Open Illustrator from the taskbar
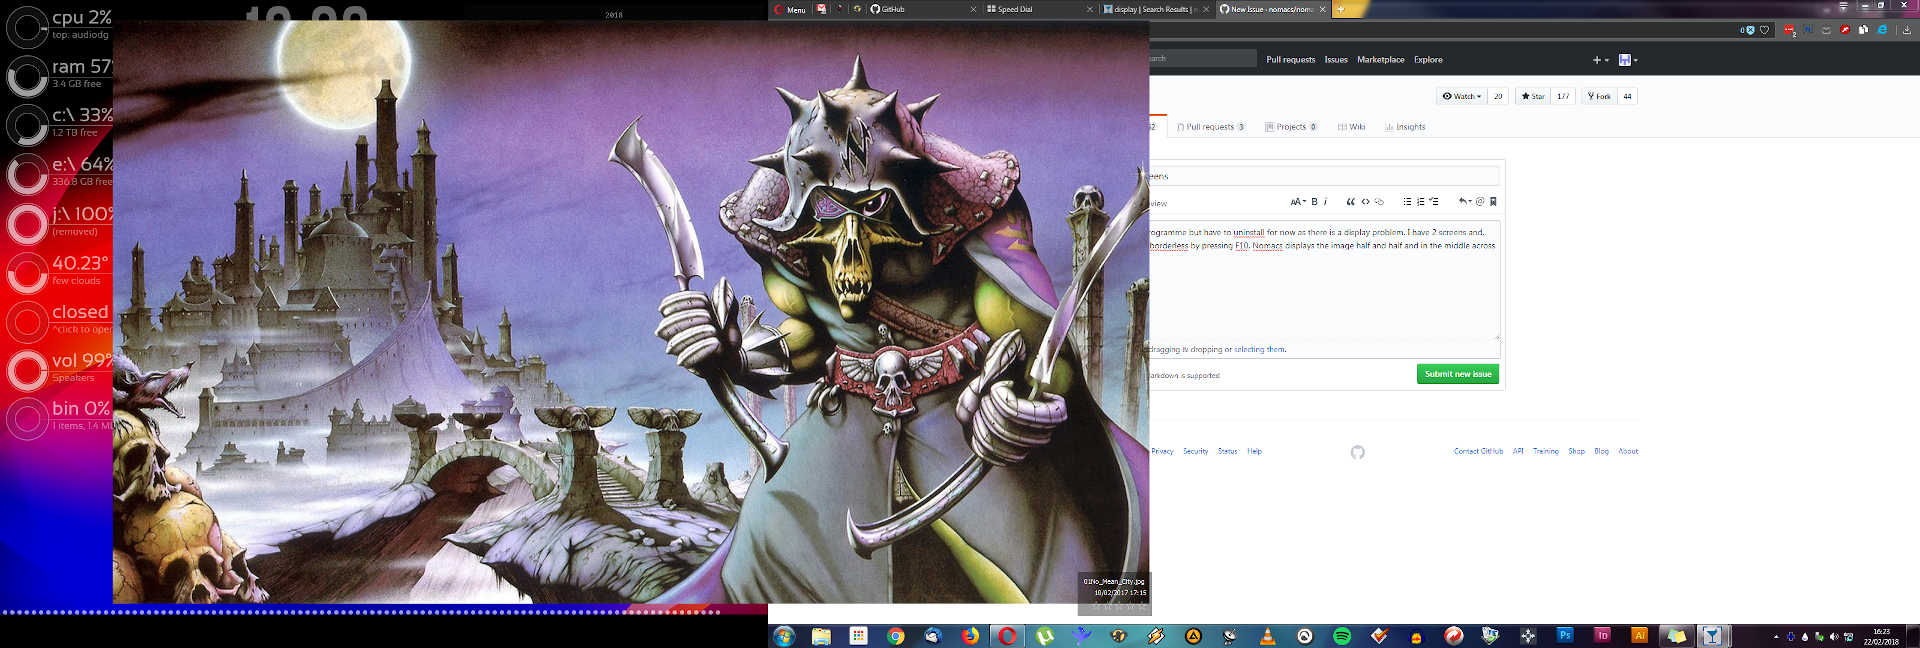 pos(1639,635)
